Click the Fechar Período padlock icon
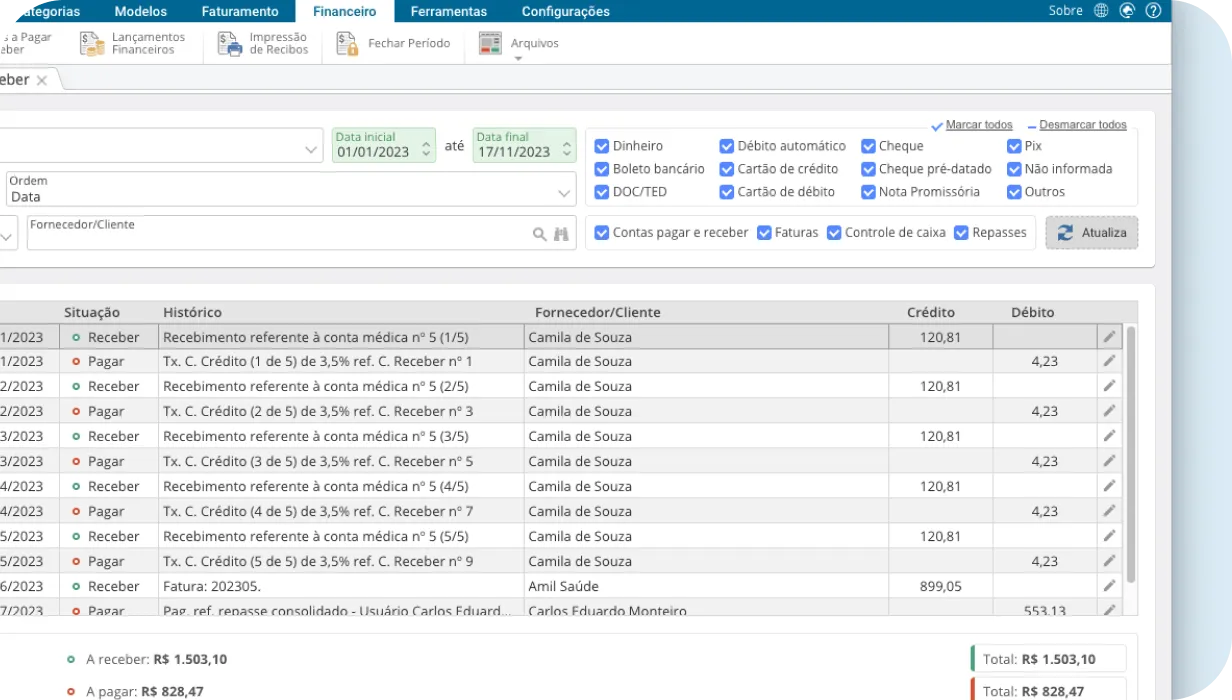 (x=346, y=43)
